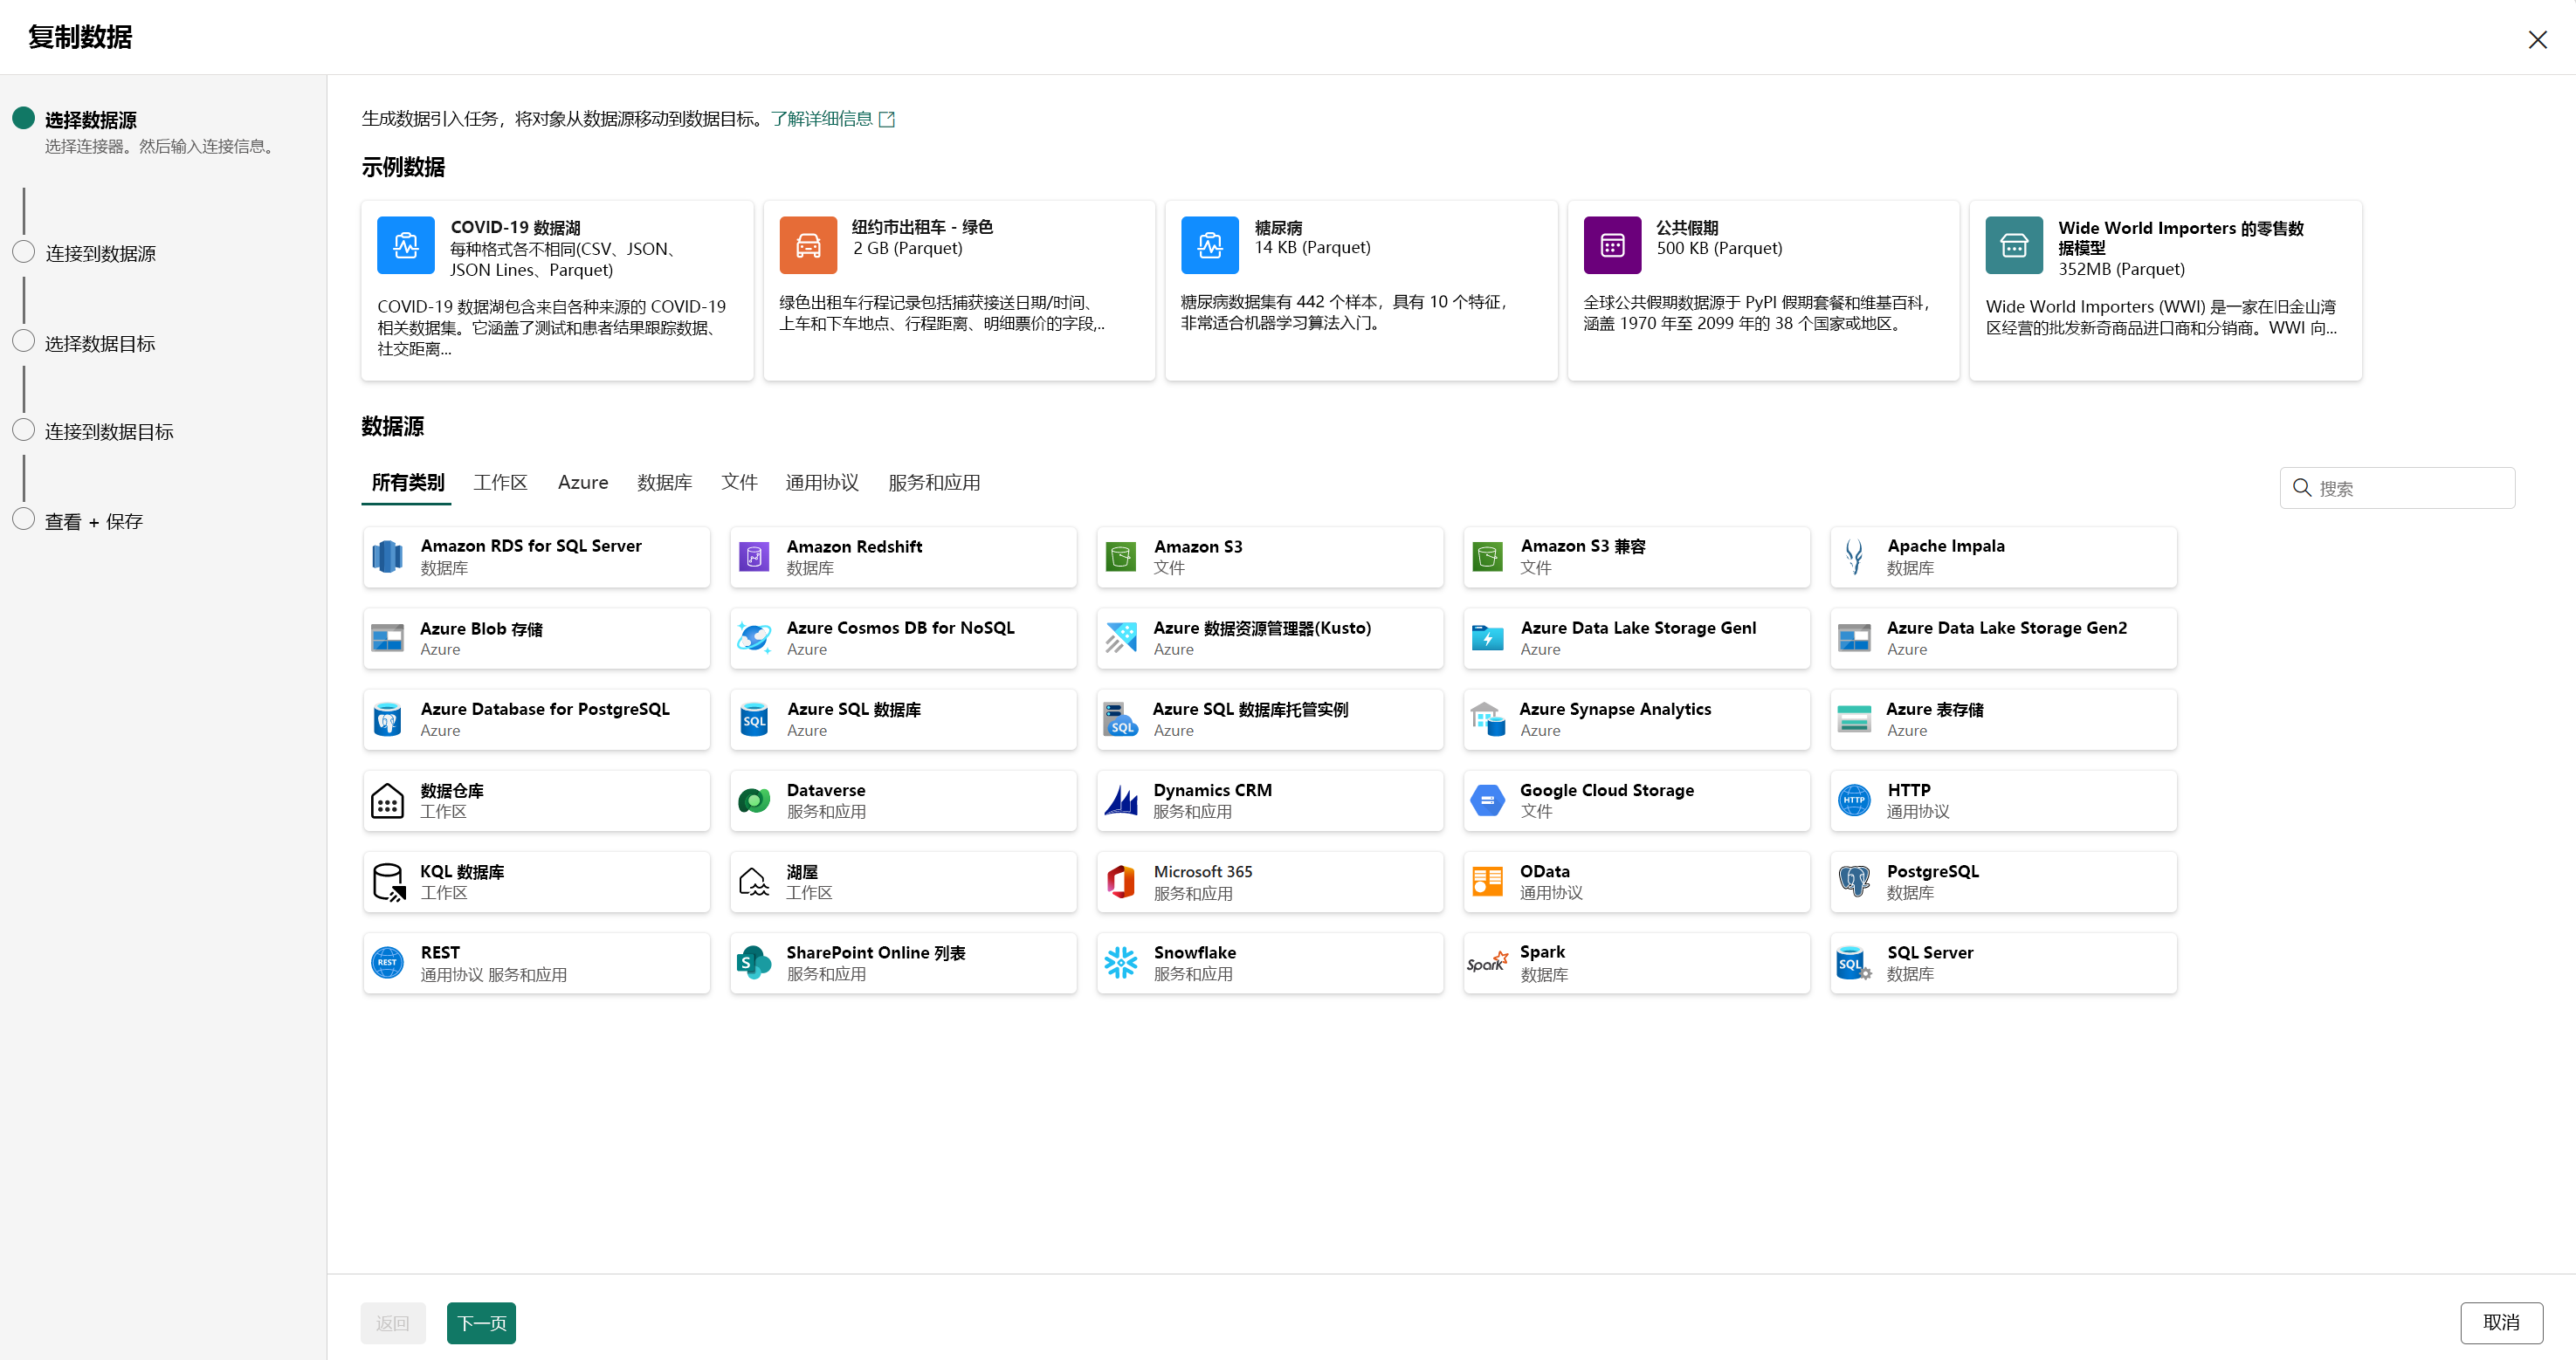Click the 数据仓库 warehouse icon

pos(387,801)
